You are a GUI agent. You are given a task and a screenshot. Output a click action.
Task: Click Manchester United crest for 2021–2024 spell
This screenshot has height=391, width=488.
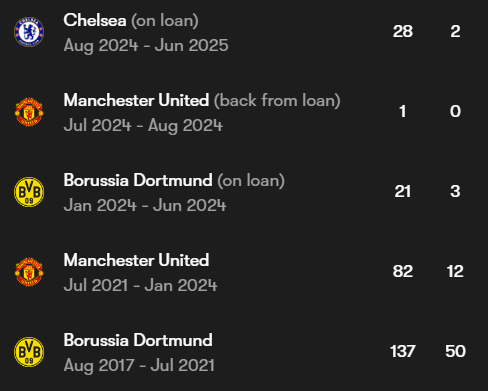tap(29, 272)
